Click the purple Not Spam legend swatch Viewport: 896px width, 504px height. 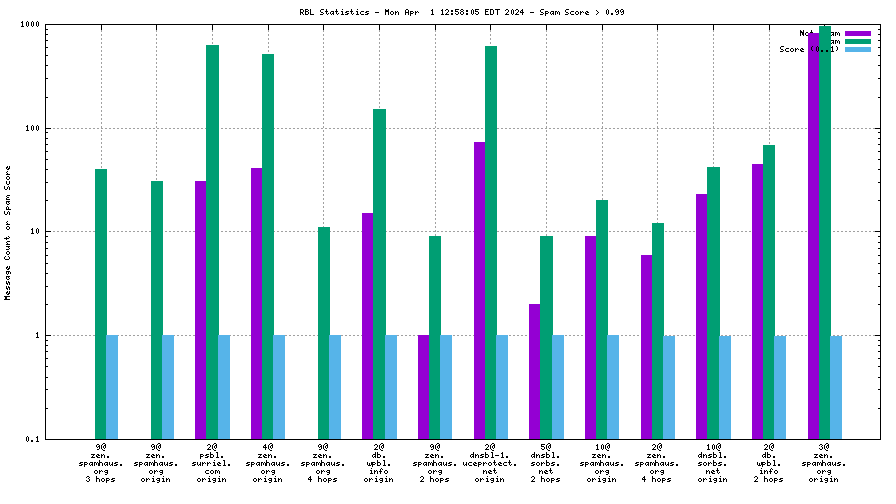coord(858,33)
